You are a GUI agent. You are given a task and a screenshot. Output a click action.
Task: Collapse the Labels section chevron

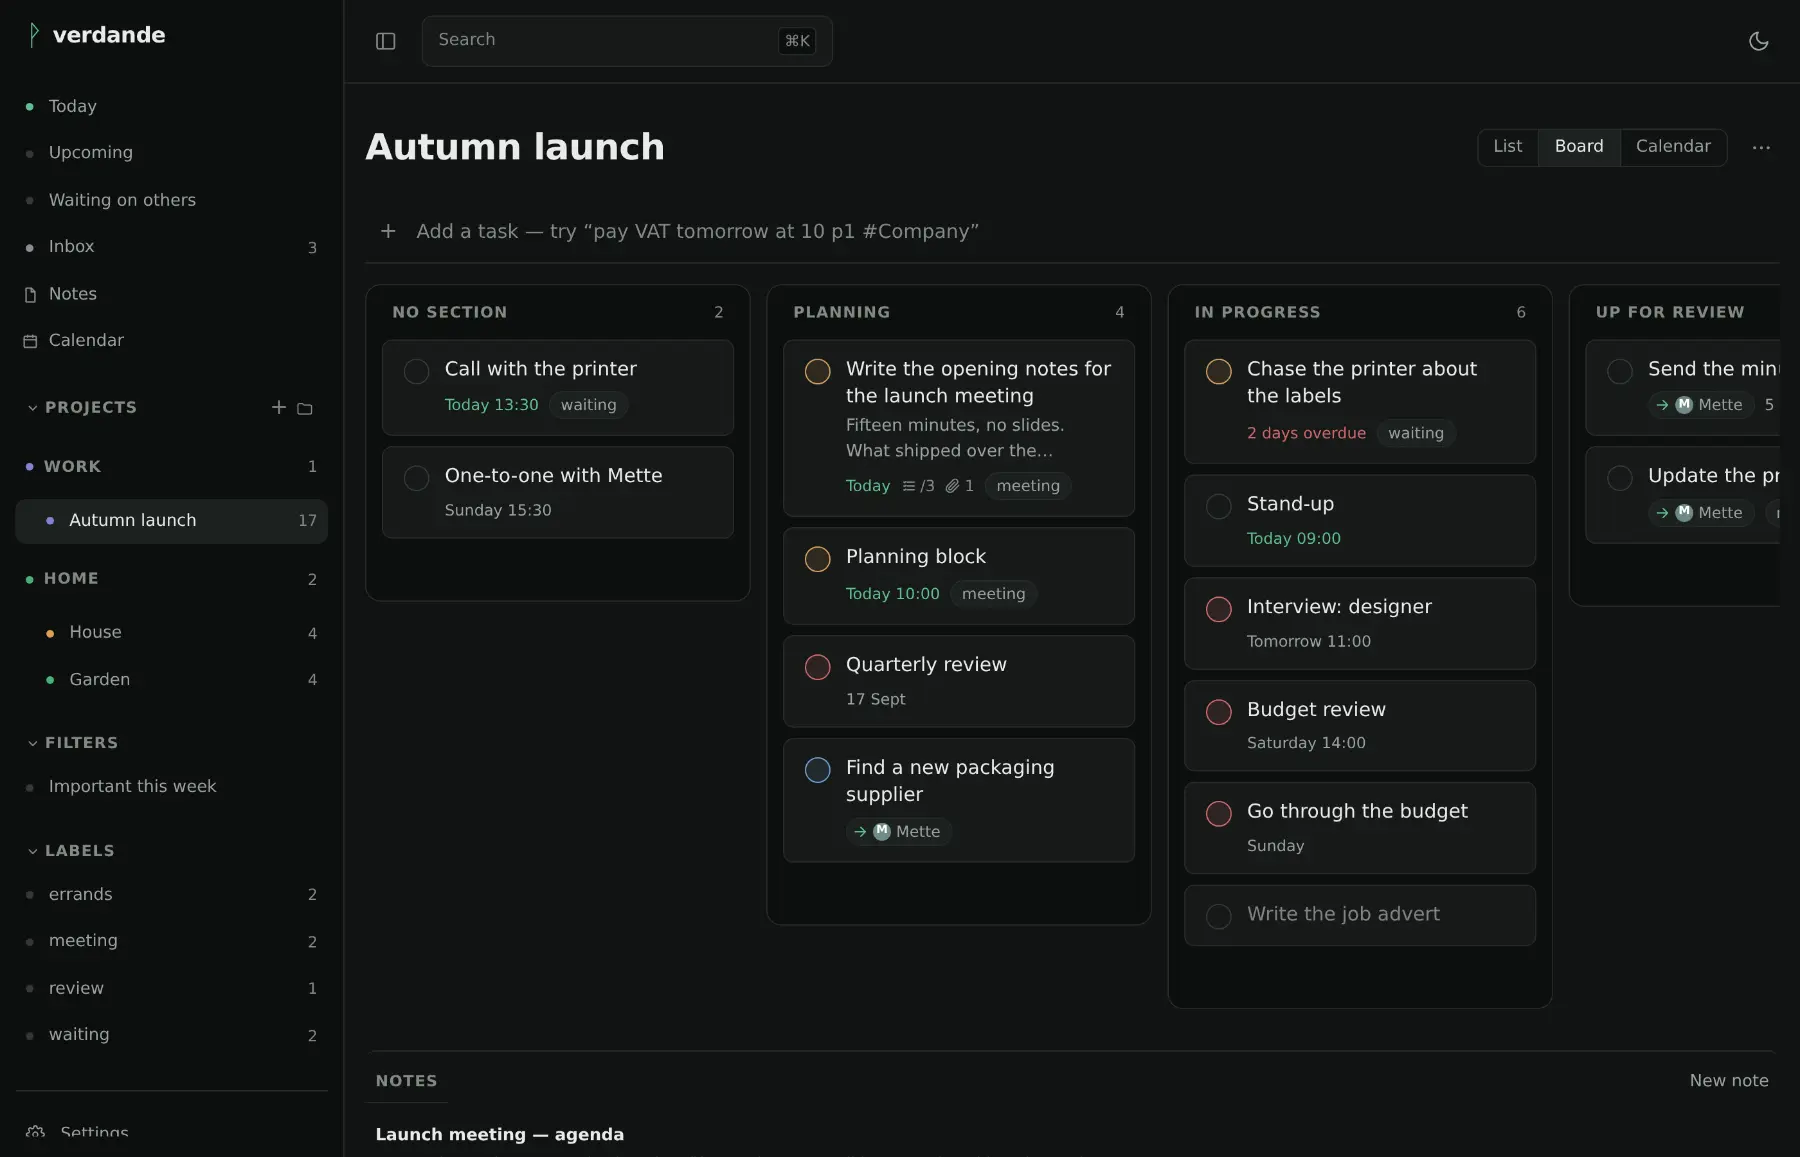point(33,851)
